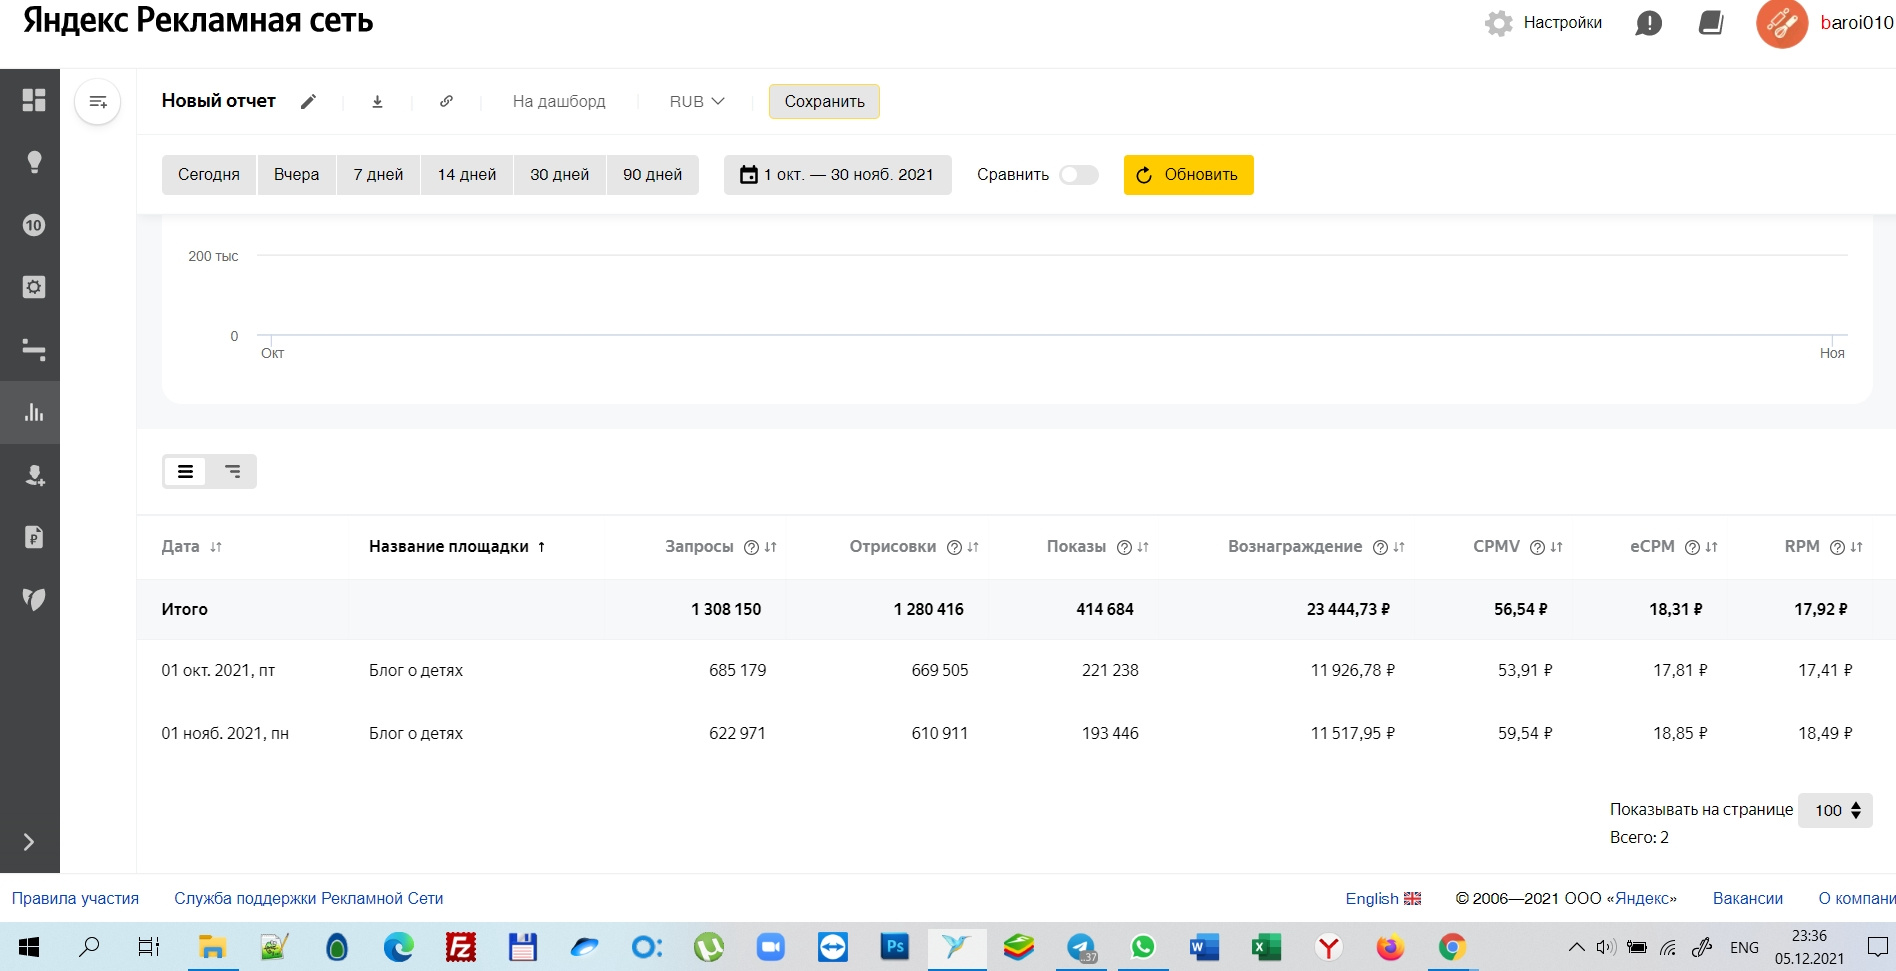Switch to flat list table view

(186, 471)
